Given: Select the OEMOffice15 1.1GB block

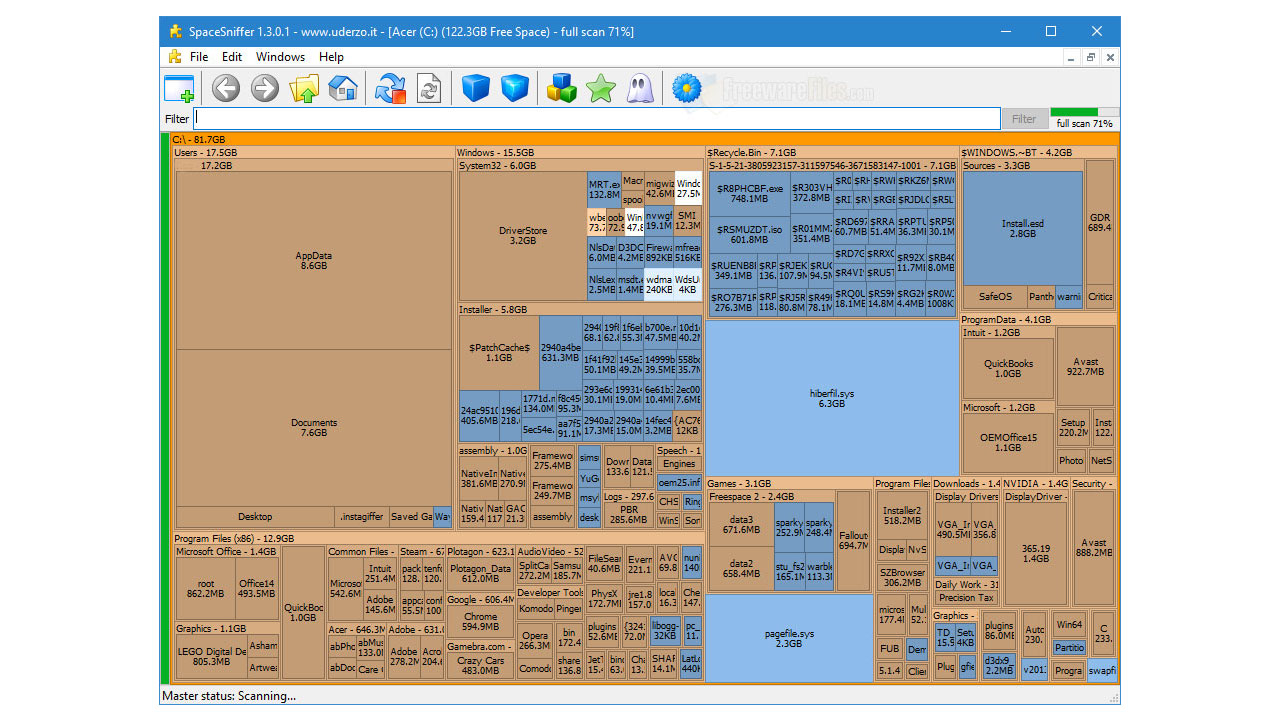Looking at the screenshot, I should 1008,443.
